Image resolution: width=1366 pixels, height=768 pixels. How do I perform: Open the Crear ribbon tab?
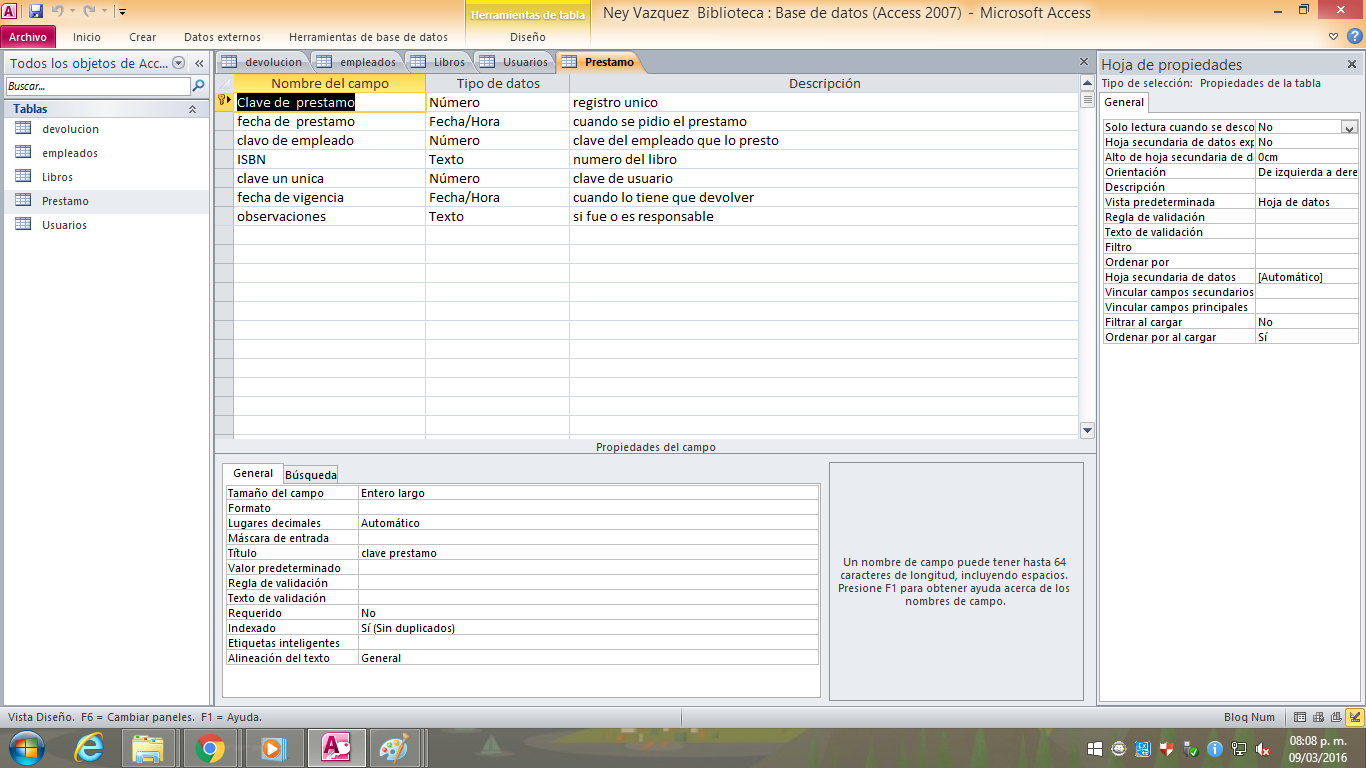point(142,37)
